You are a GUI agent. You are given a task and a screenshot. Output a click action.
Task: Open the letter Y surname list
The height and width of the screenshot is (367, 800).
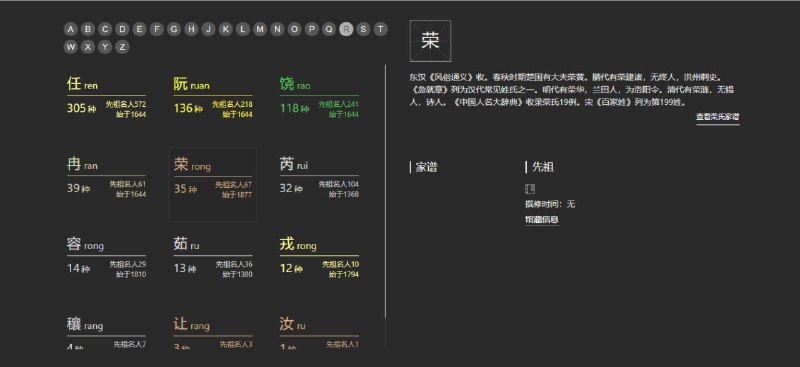105,47
